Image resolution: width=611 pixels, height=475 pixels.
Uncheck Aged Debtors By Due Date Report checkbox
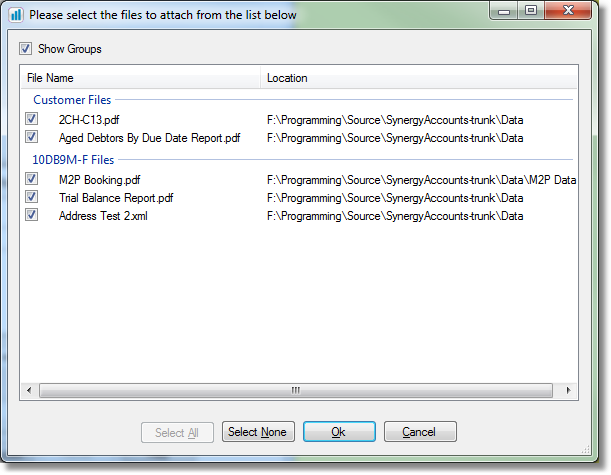pos(32,138)
